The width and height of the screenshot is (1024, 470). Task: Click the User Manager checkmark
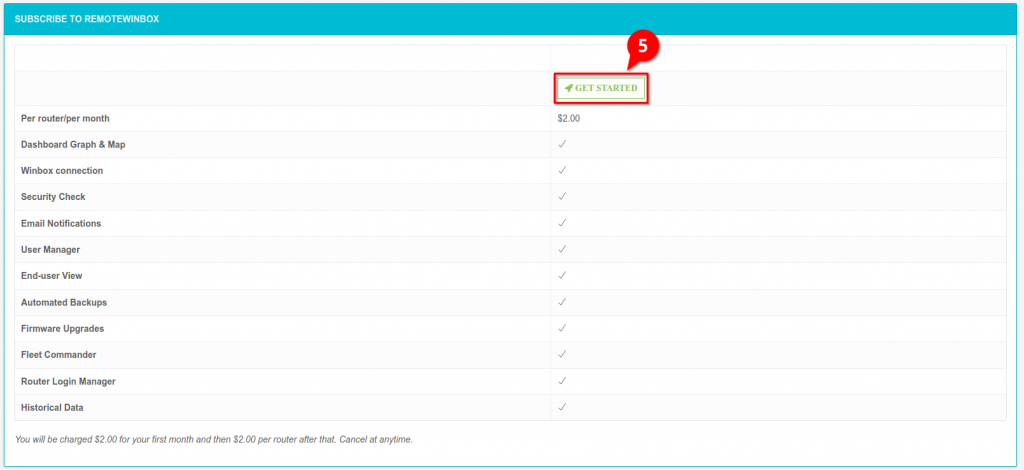click(x=562, y=249)
